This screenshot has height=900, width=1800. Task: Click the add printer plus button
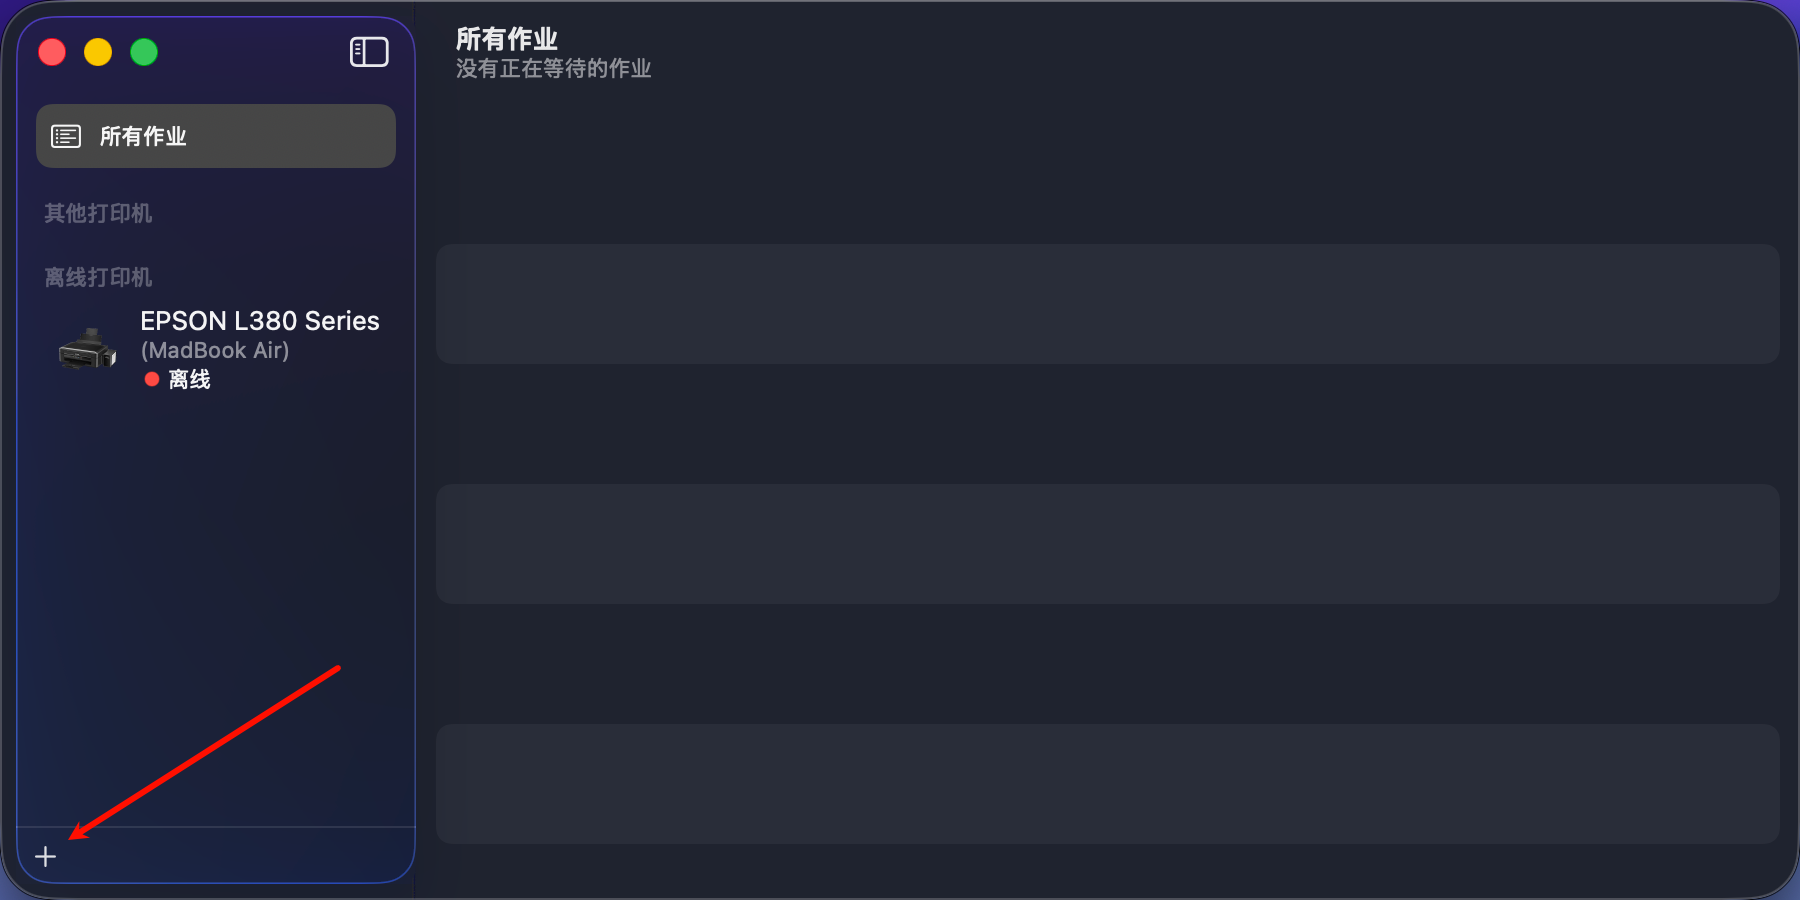46,857
